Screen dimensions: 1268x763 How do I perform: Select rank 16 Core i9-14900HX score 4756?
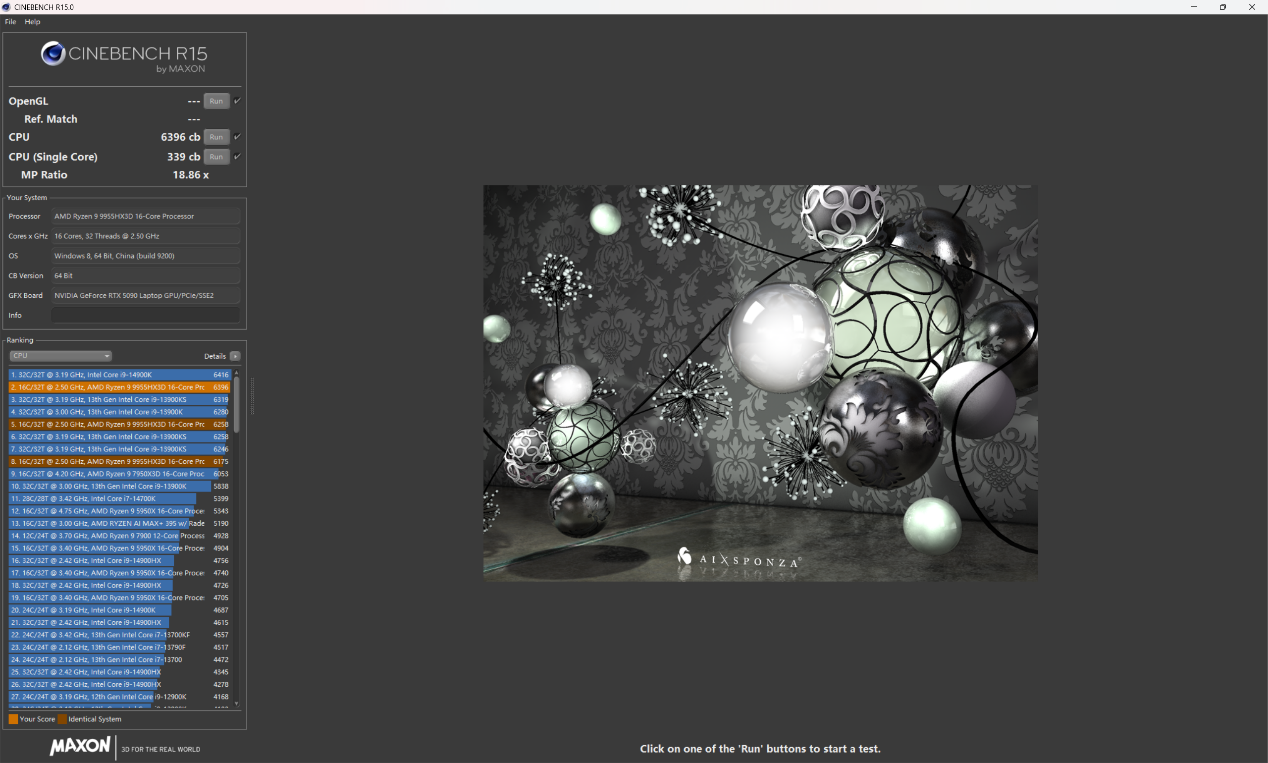(x=120, y=560)
